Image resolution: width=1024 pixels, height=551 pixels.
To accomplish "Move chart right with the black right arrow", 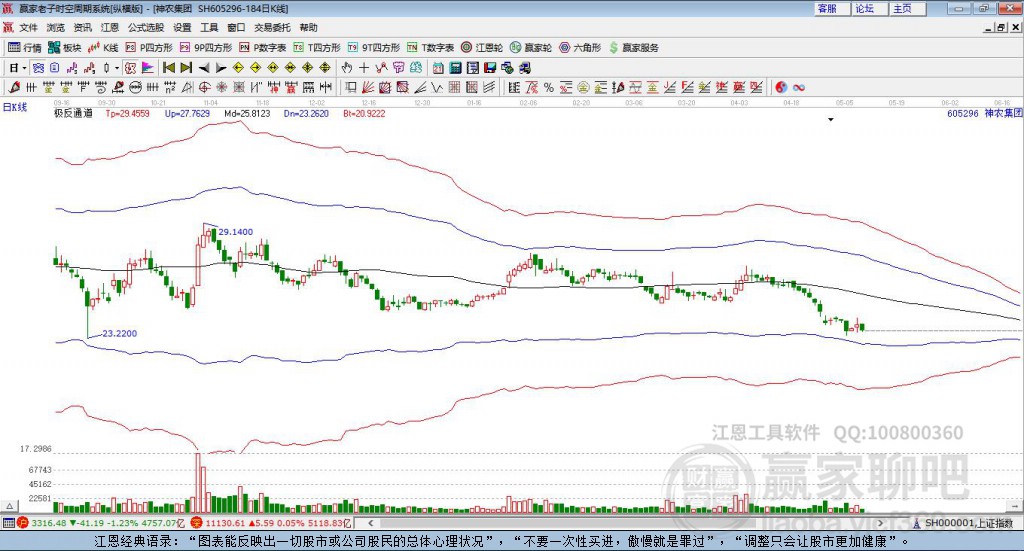I will [x=221, y=68].
